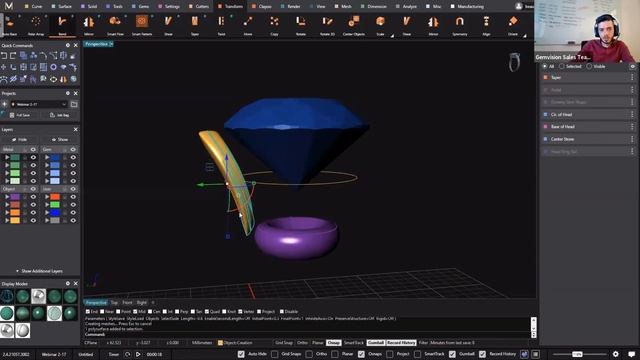Select the Align tool
This screenshot has height=360, width=640.
[486, 25]
